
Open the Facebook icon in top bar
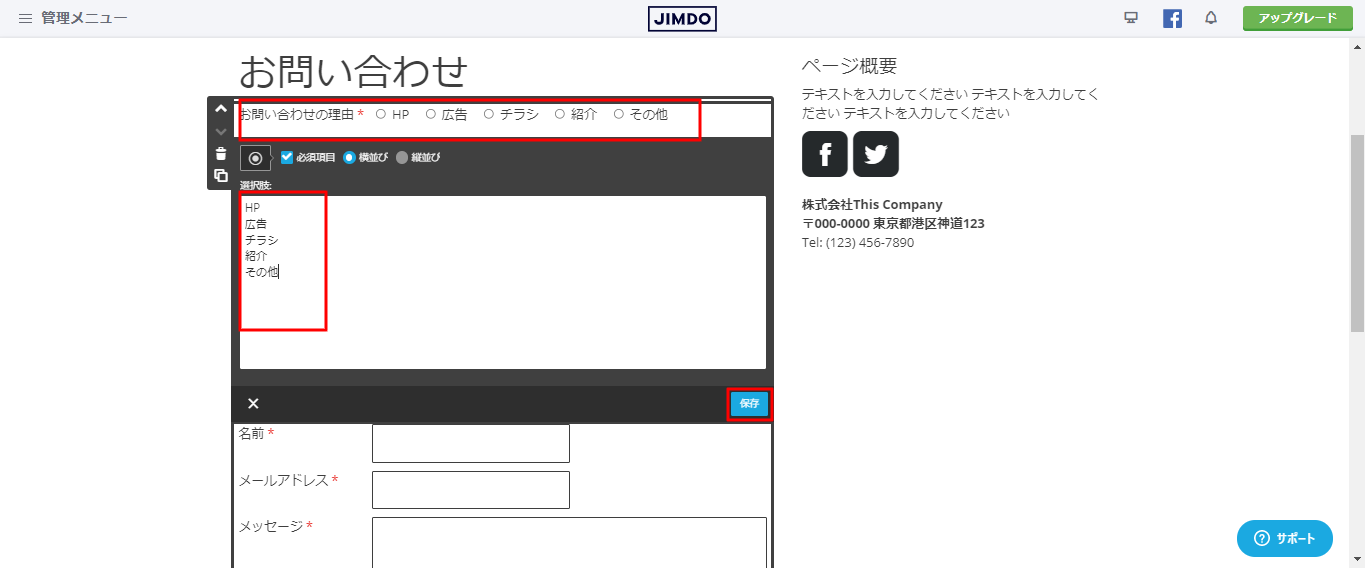1172,18
